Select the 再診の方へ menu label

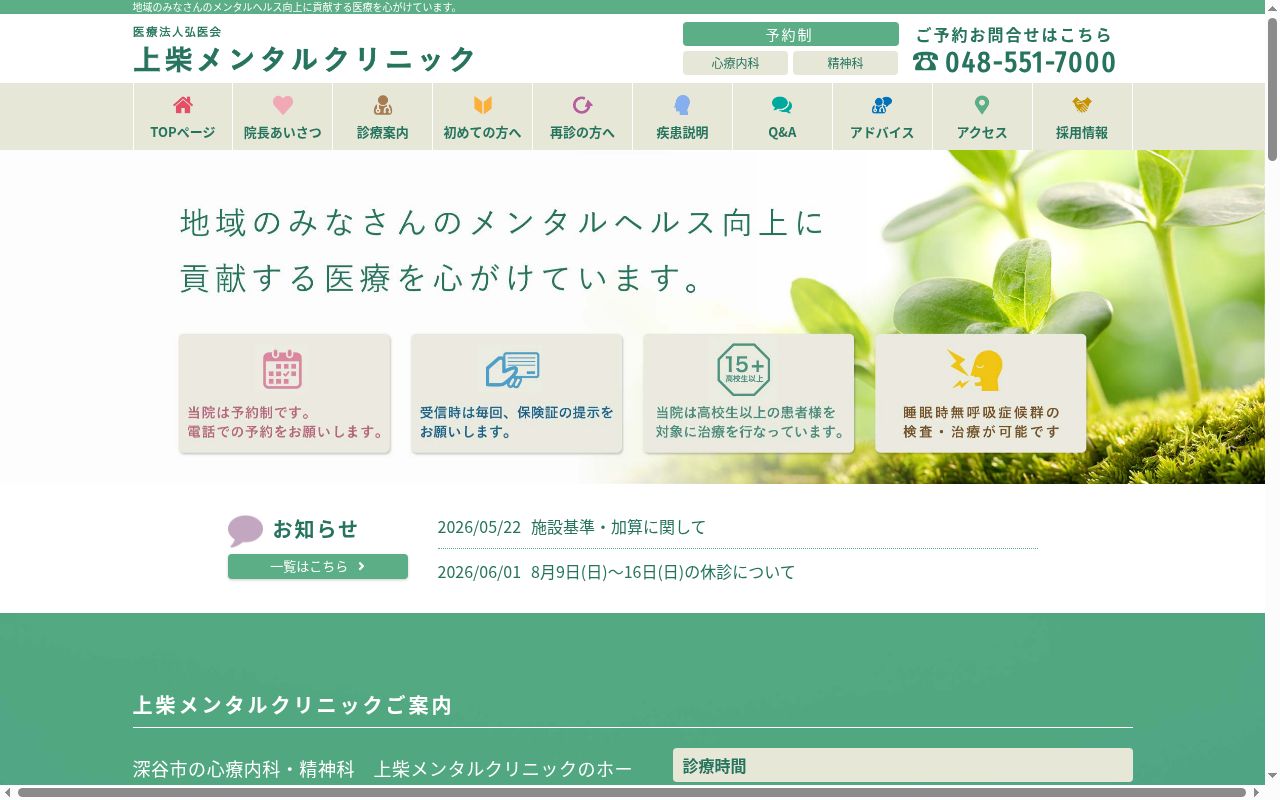(583, 132)
